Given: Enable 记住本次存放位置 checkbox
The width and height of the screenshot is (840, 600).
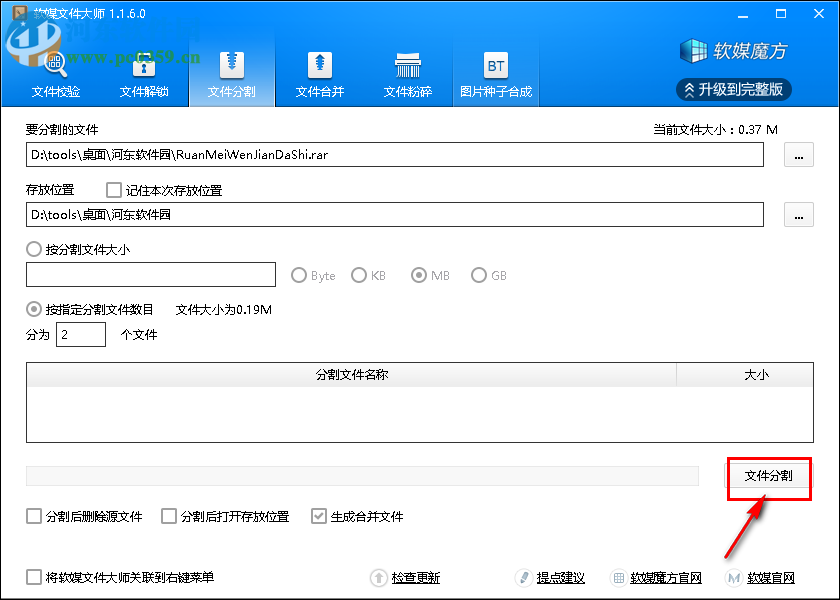Looking at the screenshot, I should [114, 190].
